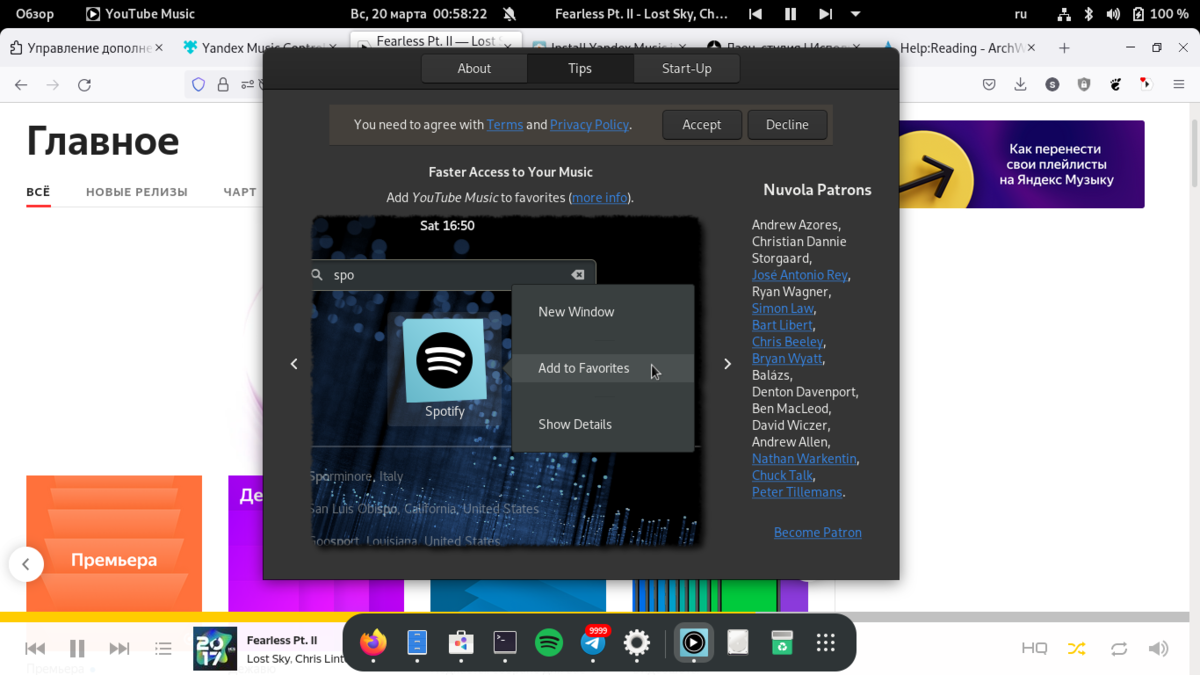This screenshot has height=675, width=1200.
Task: Open the Terms link
Action: 505,124
